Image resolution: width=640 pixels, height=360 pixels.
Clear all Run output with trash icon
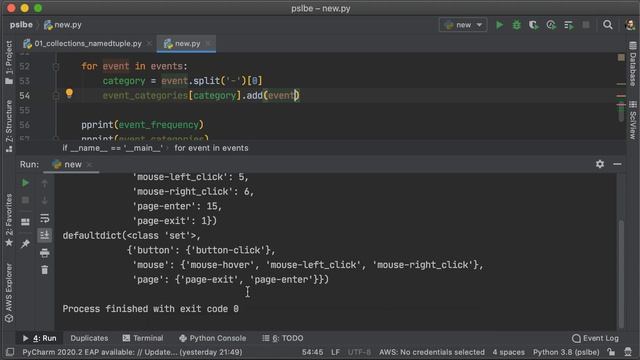point(44,269)
